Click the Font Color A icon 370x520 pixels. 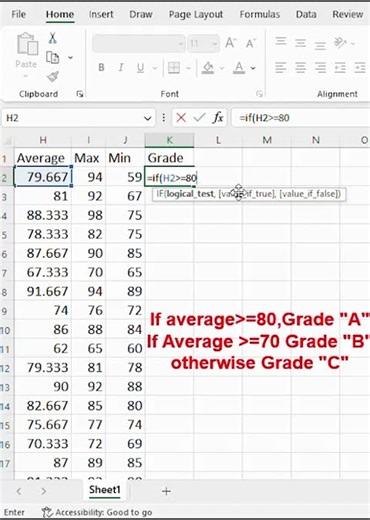point(239,68)
